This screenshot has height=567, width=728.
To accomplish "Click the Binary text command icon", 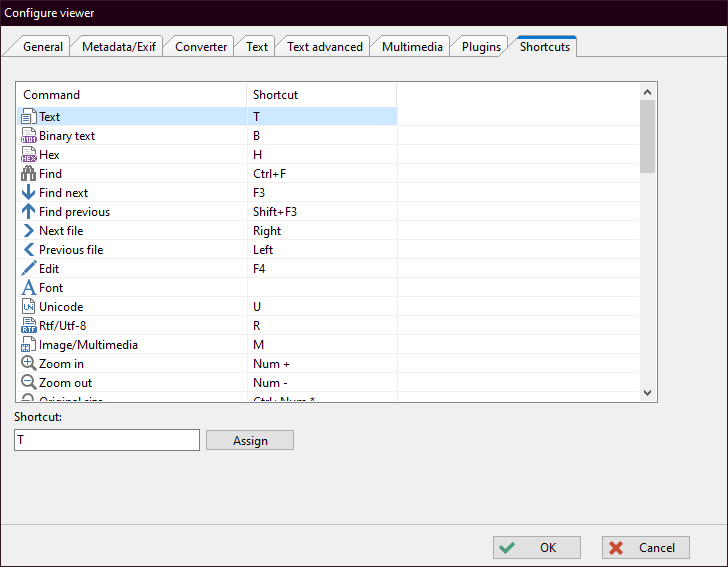I will point(28,136).
